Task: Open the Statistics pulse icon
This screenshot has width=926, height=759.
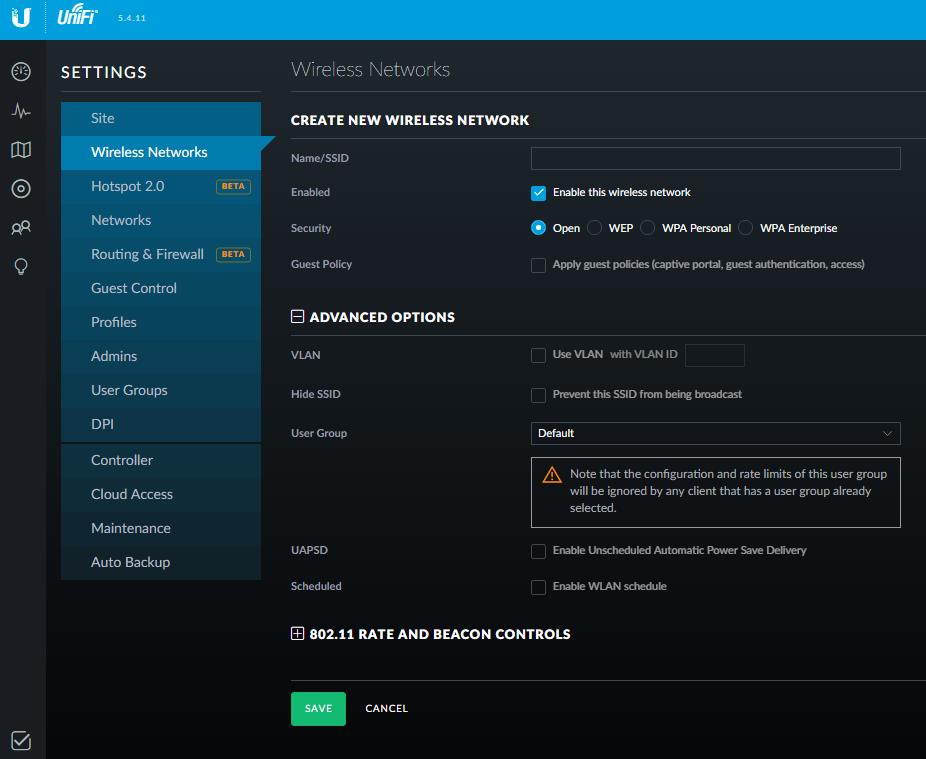Action: pos(21,111)
